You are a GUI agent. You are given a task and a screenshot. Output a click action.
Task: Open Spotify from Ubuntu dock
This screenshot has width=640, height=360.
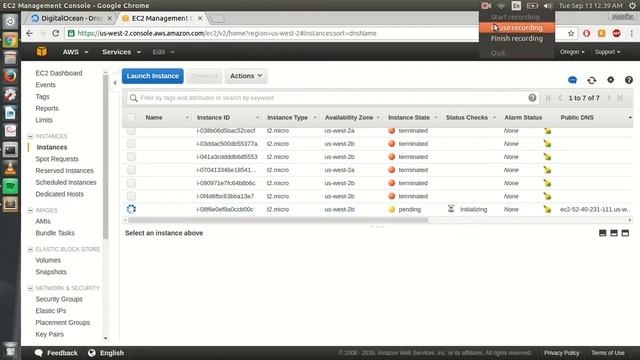point(10,186)
